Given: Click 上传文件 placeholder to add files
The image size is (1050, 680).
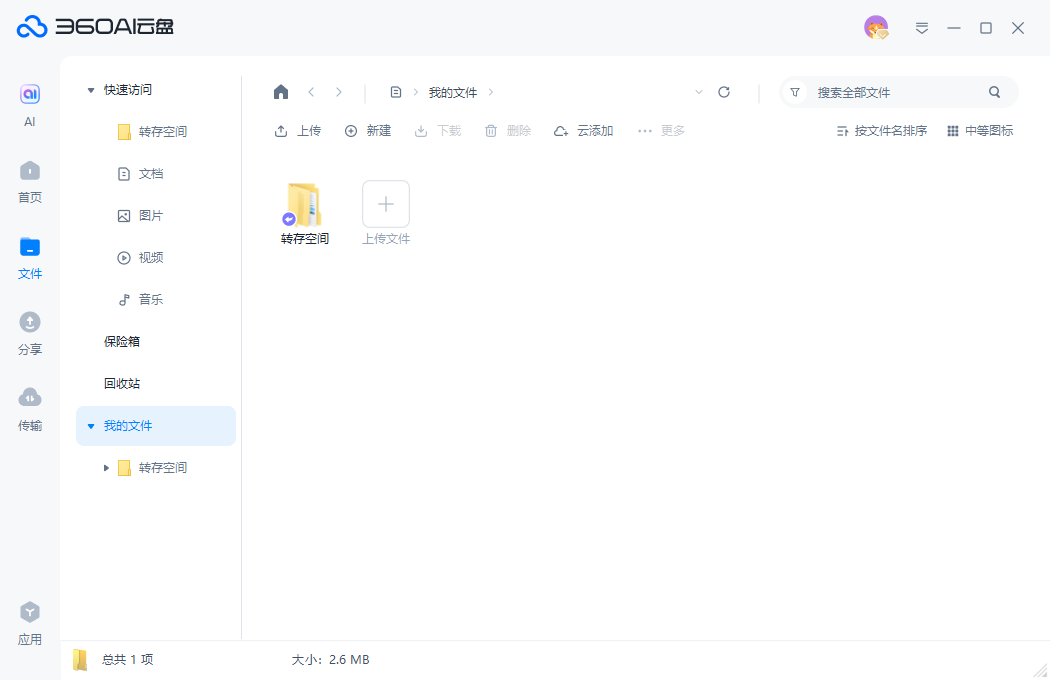Looking at the screenshot, I should 385,204.
